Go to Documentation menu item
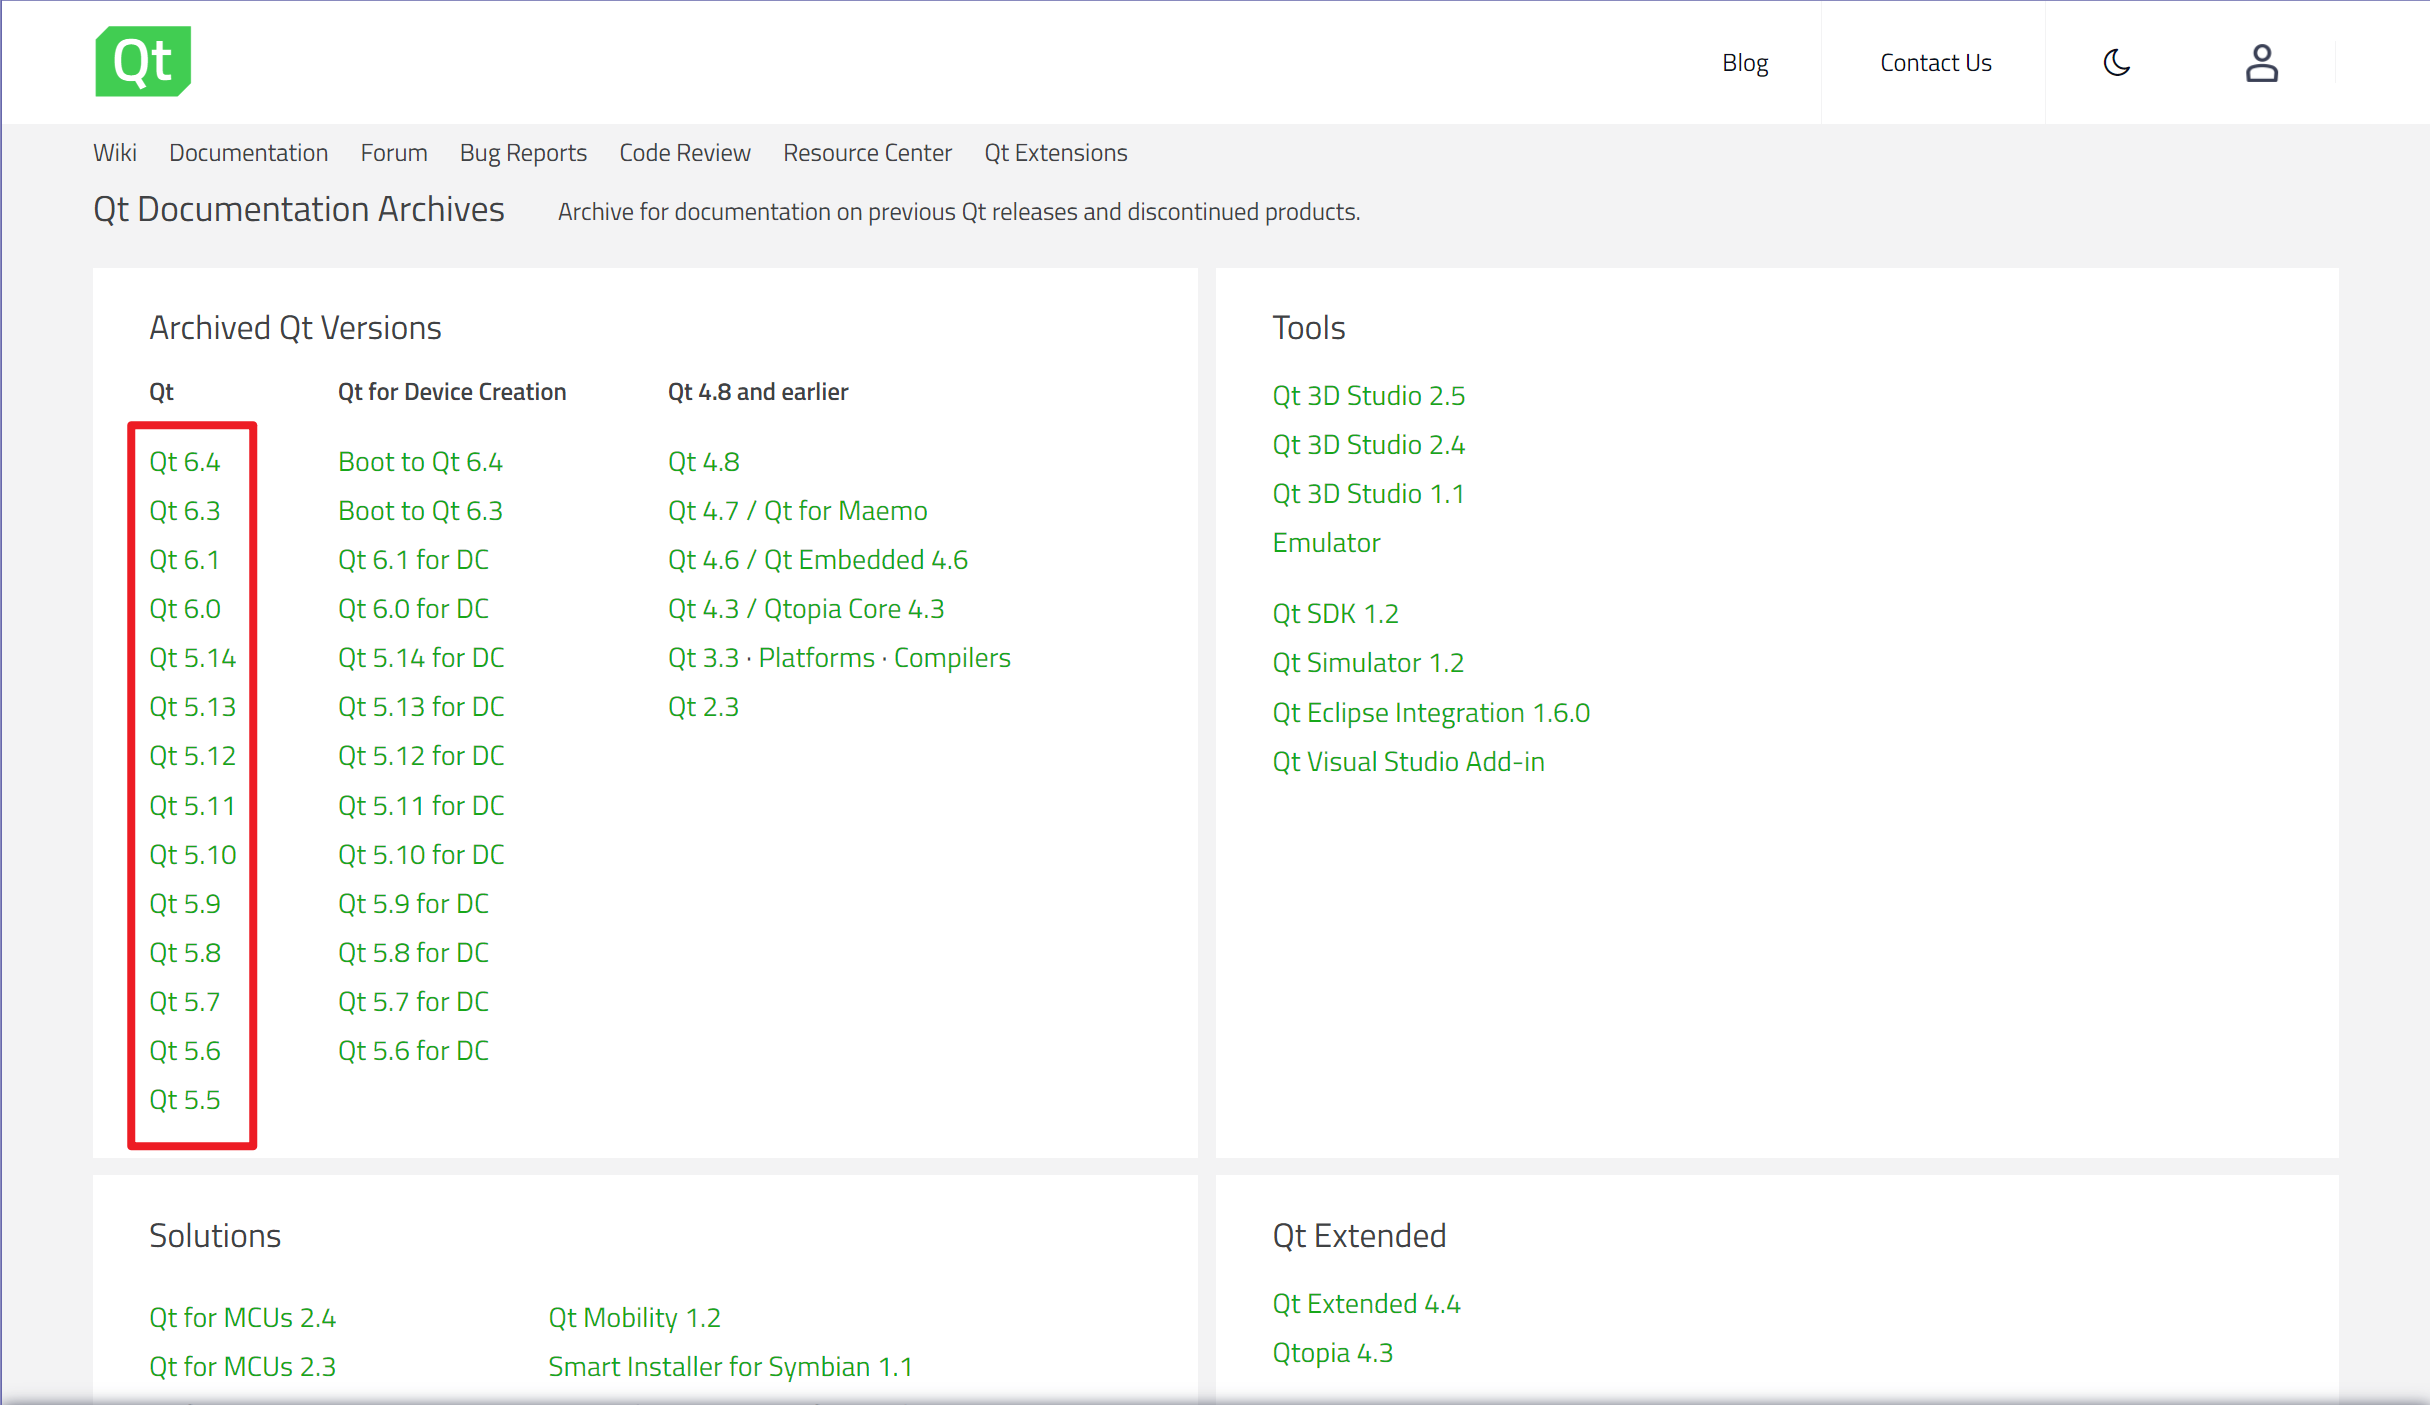Screen dimensions: 2430x1405 click(x=248, y=152)
